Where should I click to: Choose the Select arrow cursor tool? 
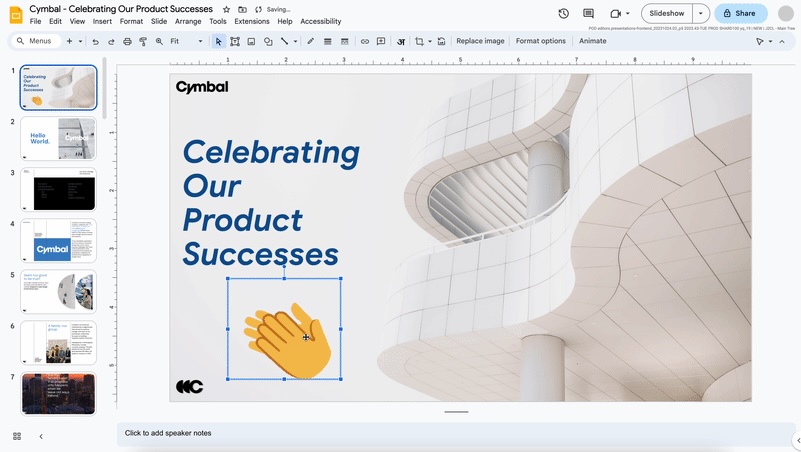pos(219,41)
